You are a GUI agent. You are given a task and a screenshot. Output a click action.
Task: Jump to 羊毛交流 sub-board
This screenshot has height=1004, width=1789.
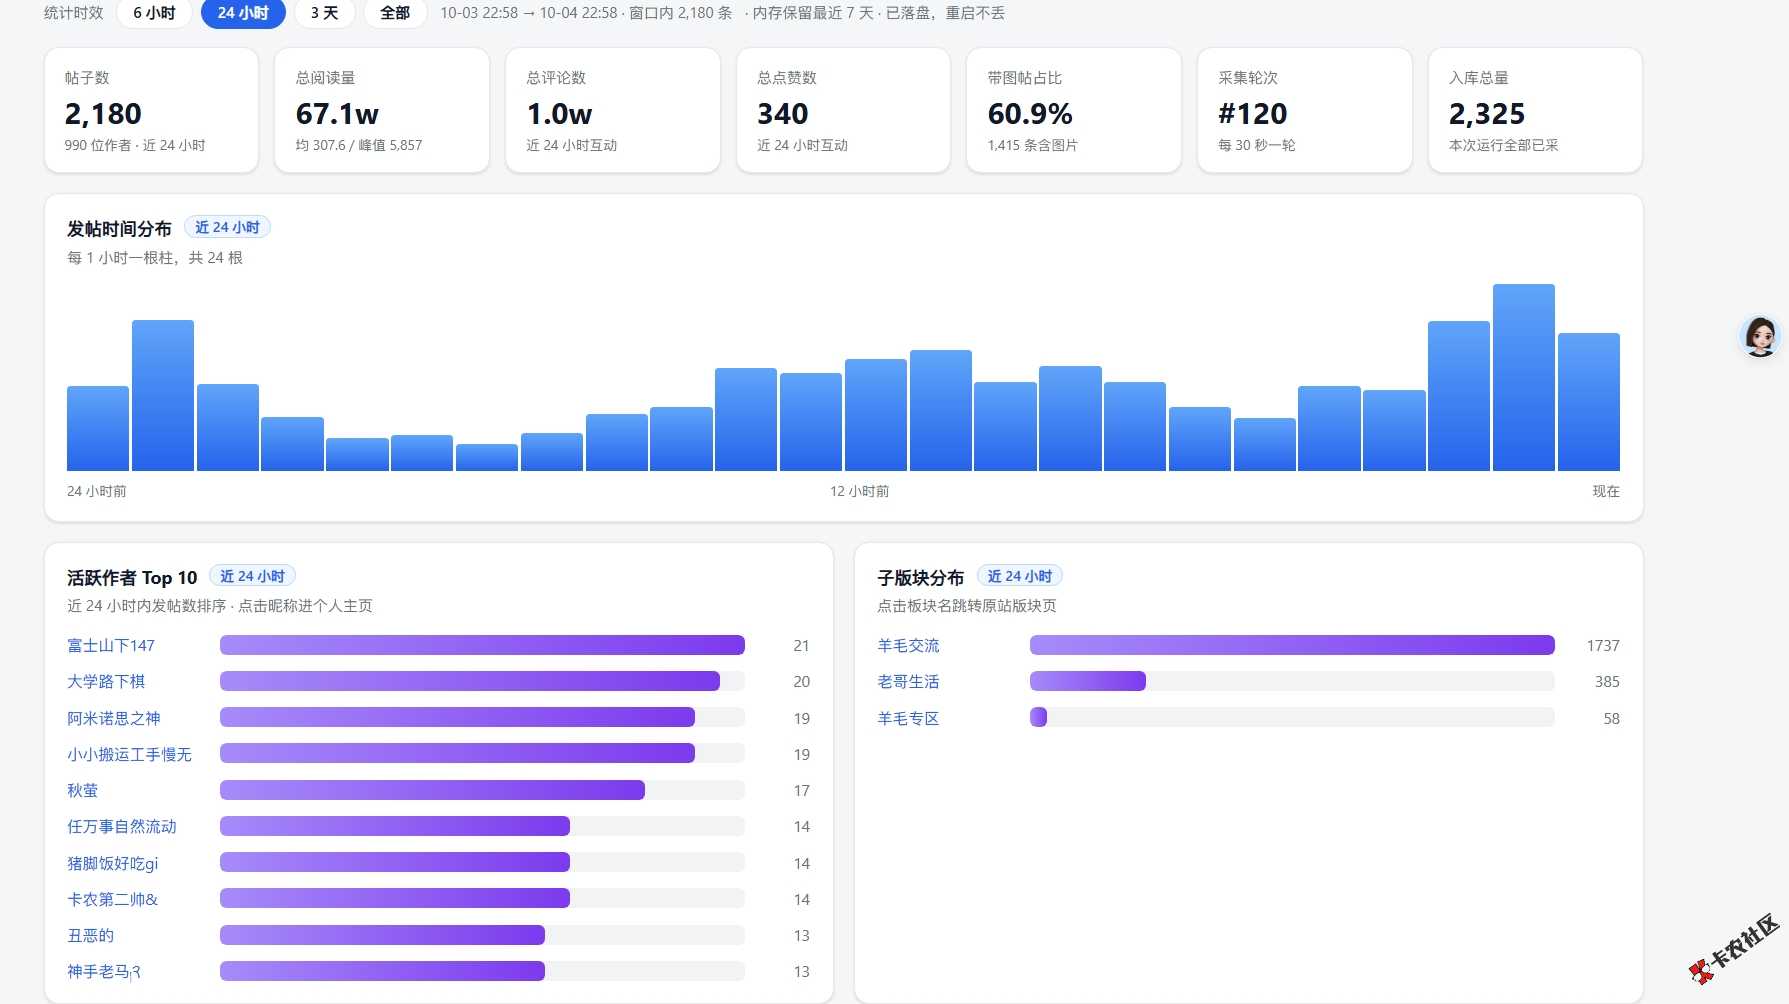(x=909, y=646)
